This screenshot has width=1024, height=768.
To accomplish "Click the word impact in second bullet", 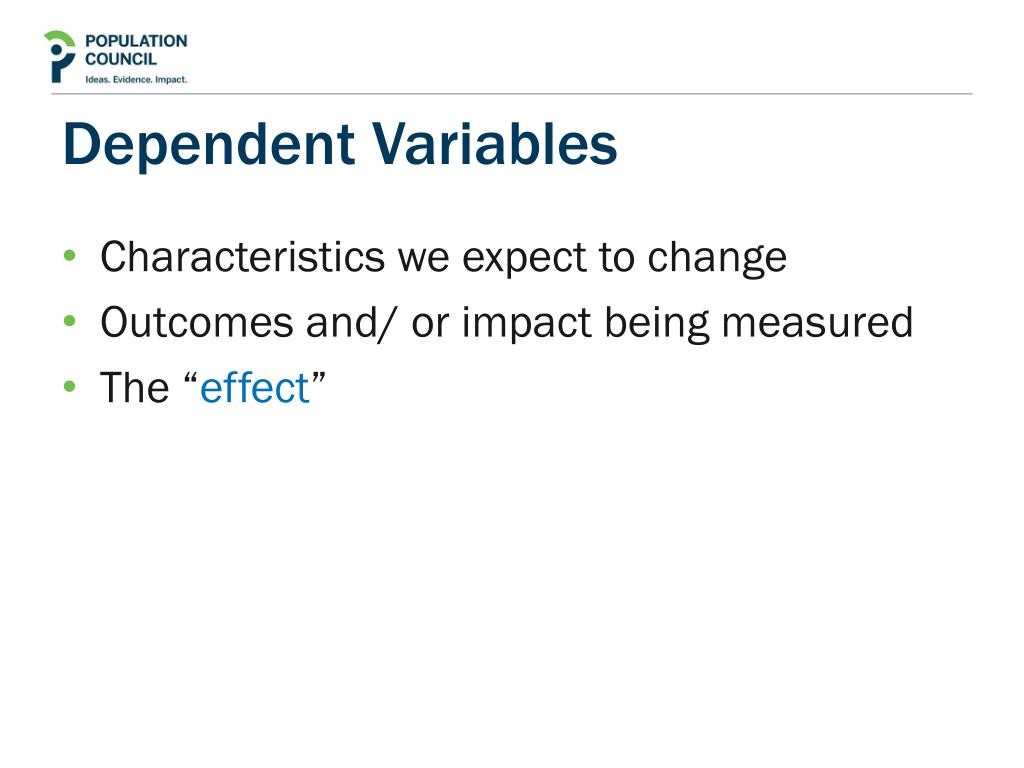I will point(526,324).
